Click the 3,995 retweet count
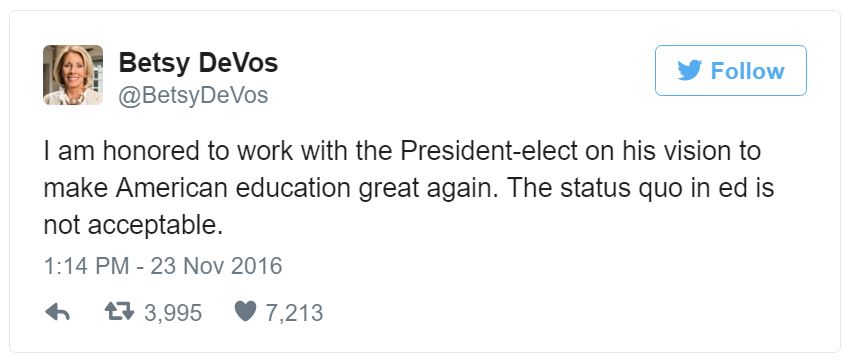 pyautogui.click(x=173, y=313)
